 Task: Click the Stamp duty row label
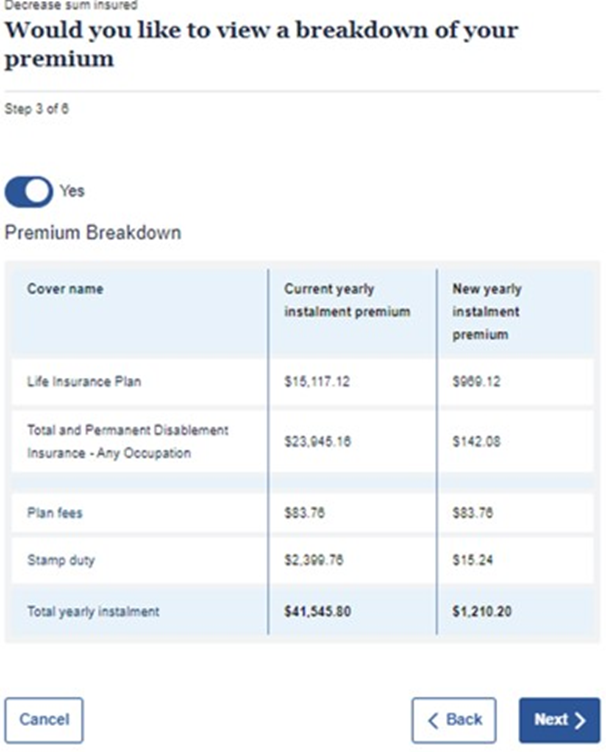(61, 560)
